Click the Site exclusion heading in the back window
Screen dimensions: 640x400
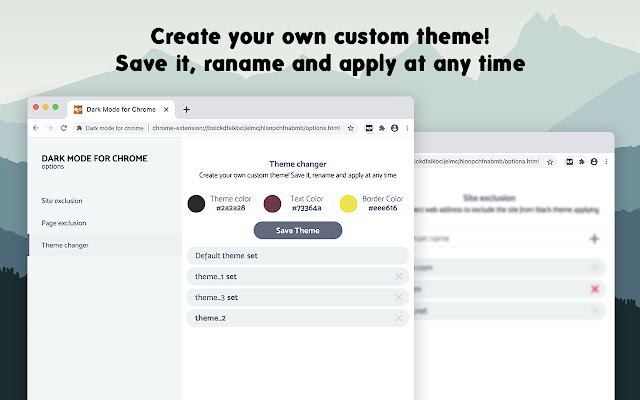click(x=489, y=198)
